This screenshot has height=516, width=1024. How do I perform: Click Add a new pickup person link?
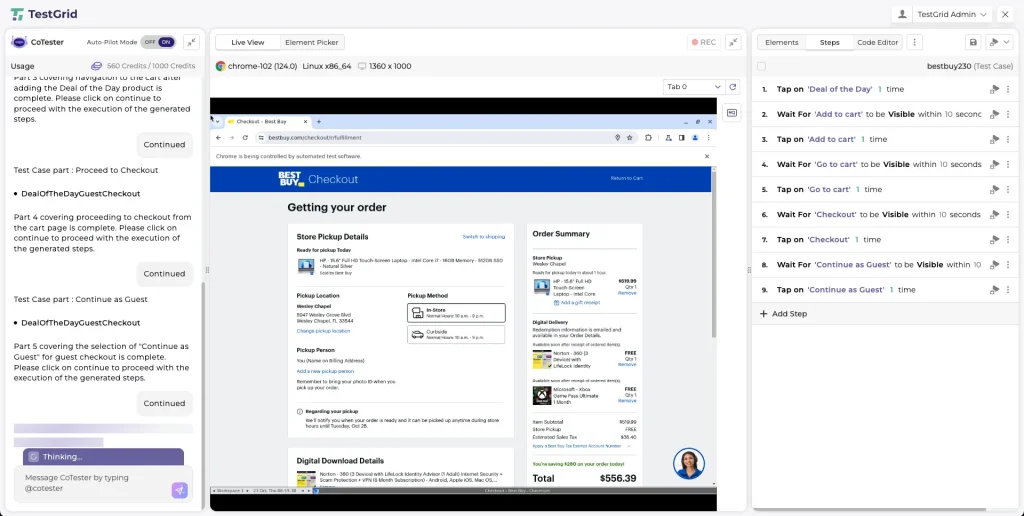coord(325,371)
